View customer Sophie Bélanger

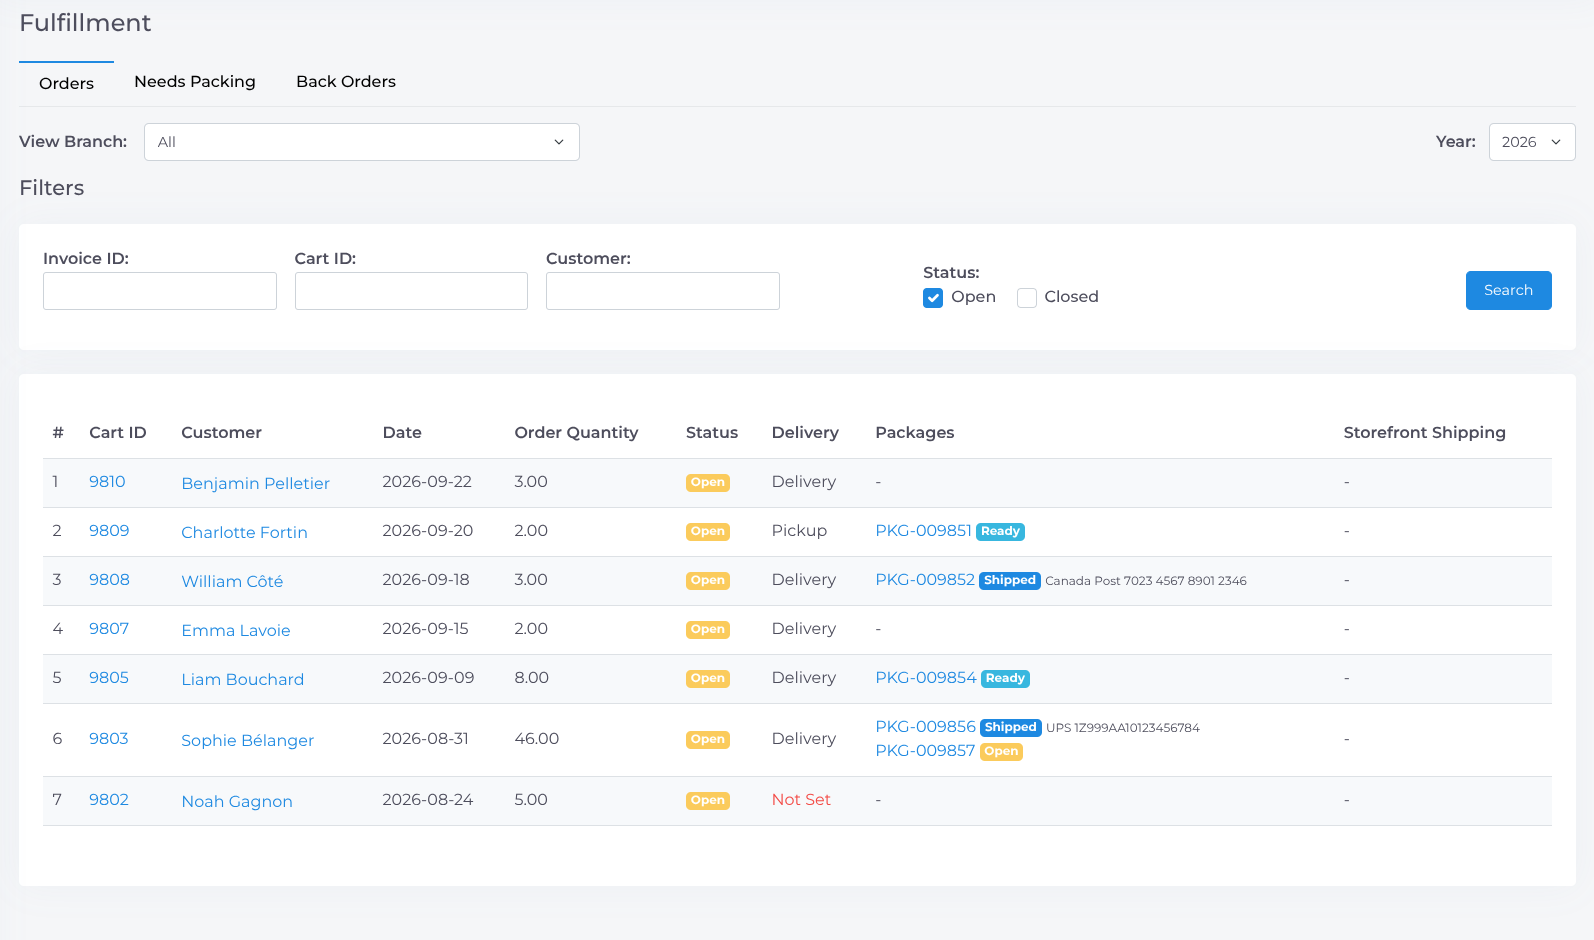247,740
